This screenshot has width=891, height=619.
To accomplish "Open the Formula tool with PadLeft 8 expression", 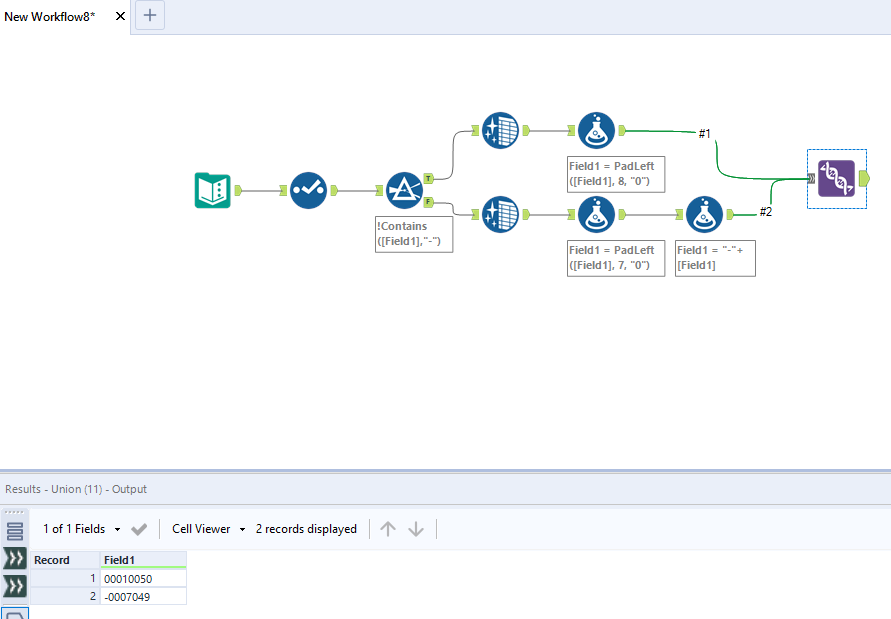I will click(x=596, y=130).
